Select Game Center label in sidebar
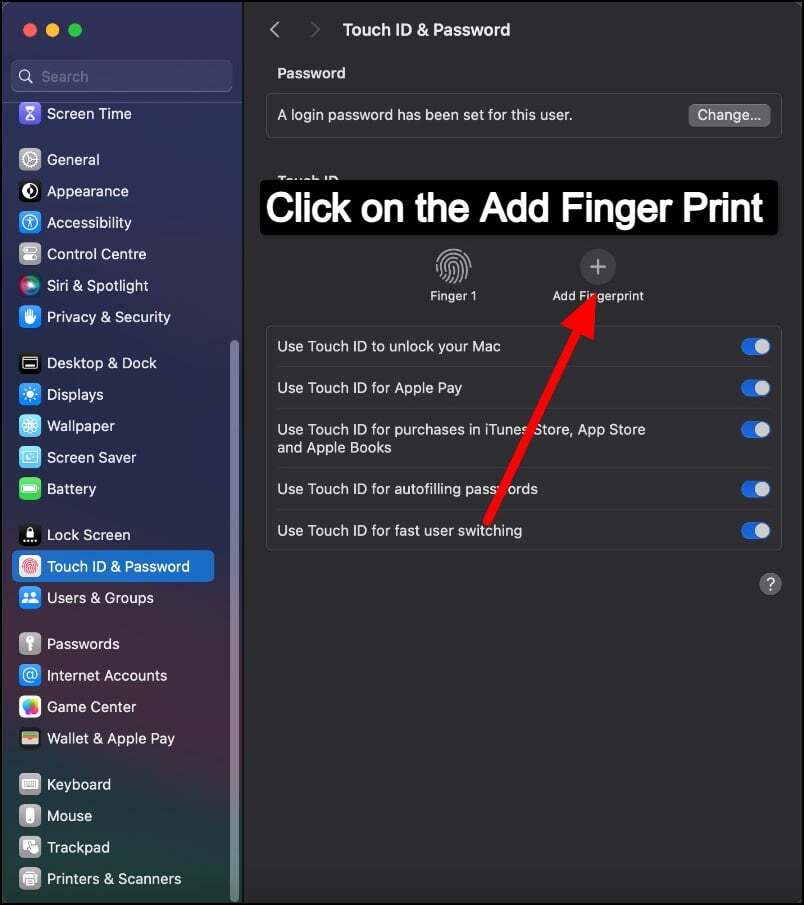Viewport: 804px width, 905px height. tap(91, 706)
